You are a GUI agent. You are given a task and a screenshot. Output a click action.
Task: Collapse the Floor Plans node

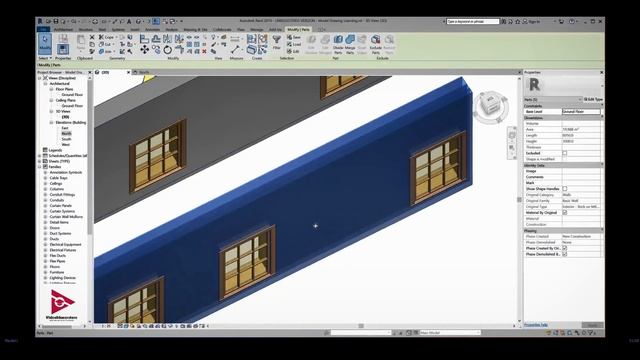click(51, 89)
